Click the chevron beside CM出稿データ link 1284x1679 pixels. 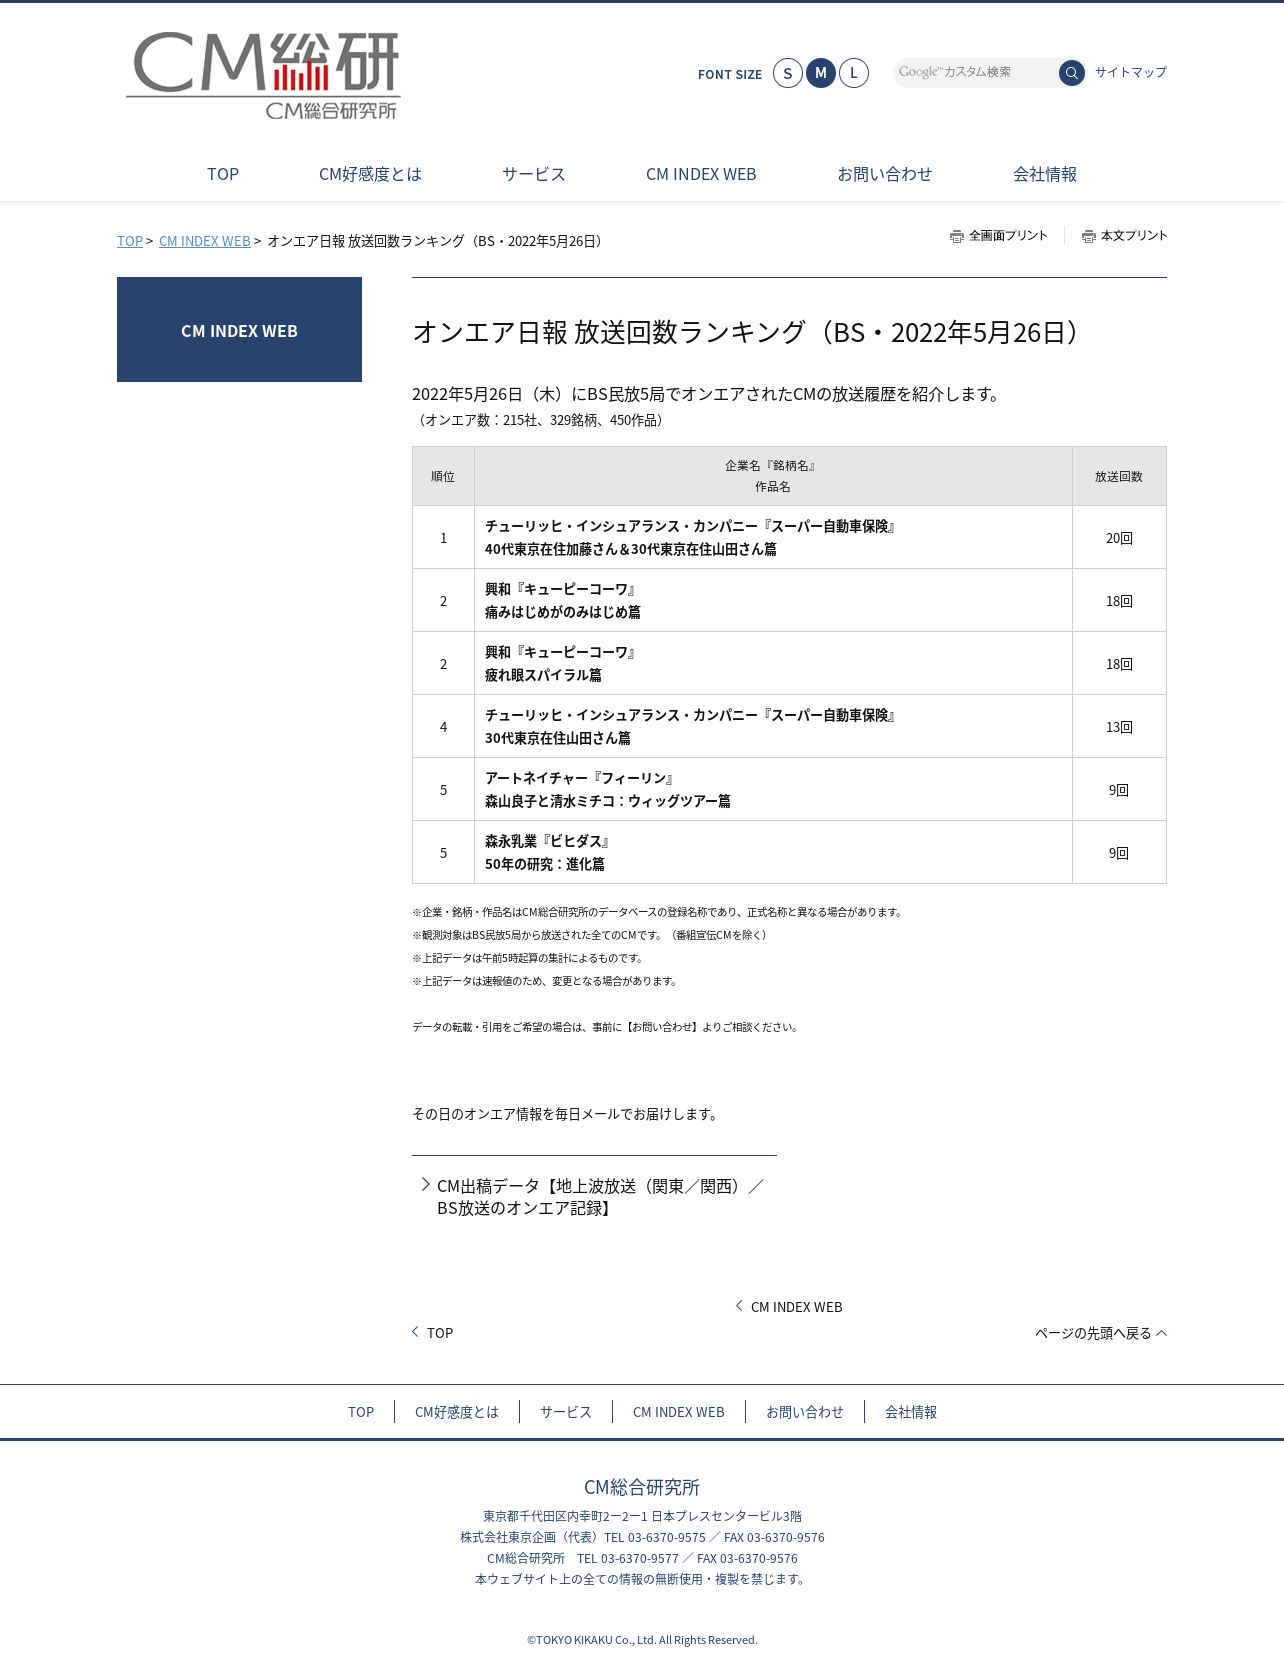point(425,1184)
